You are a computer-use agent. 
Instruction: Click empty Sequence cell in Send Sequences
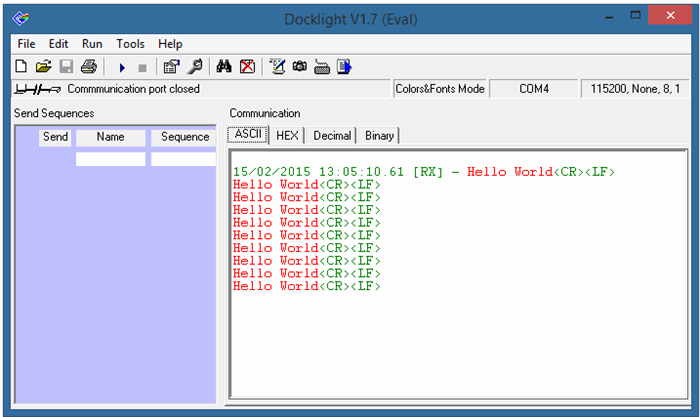[x=183, y=159]
